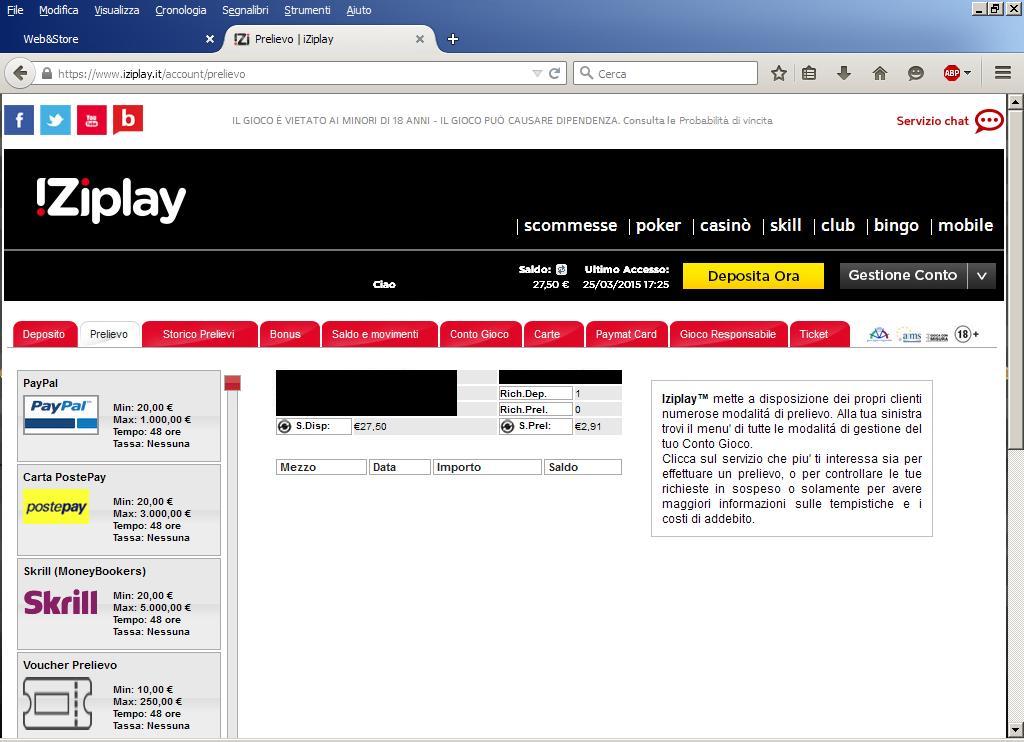
Task: Click the Skrill logo
Action: pyautogui.click(x=61, y=602)
